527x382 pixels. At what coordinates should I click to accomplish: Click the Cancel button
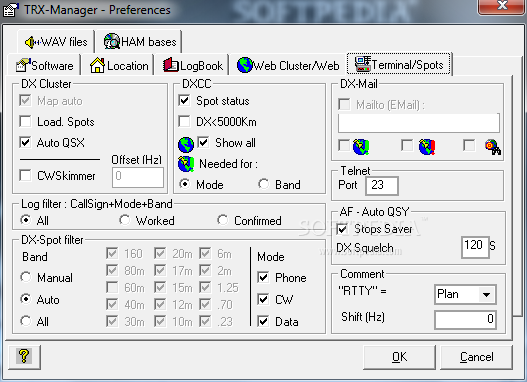point(476,357)
